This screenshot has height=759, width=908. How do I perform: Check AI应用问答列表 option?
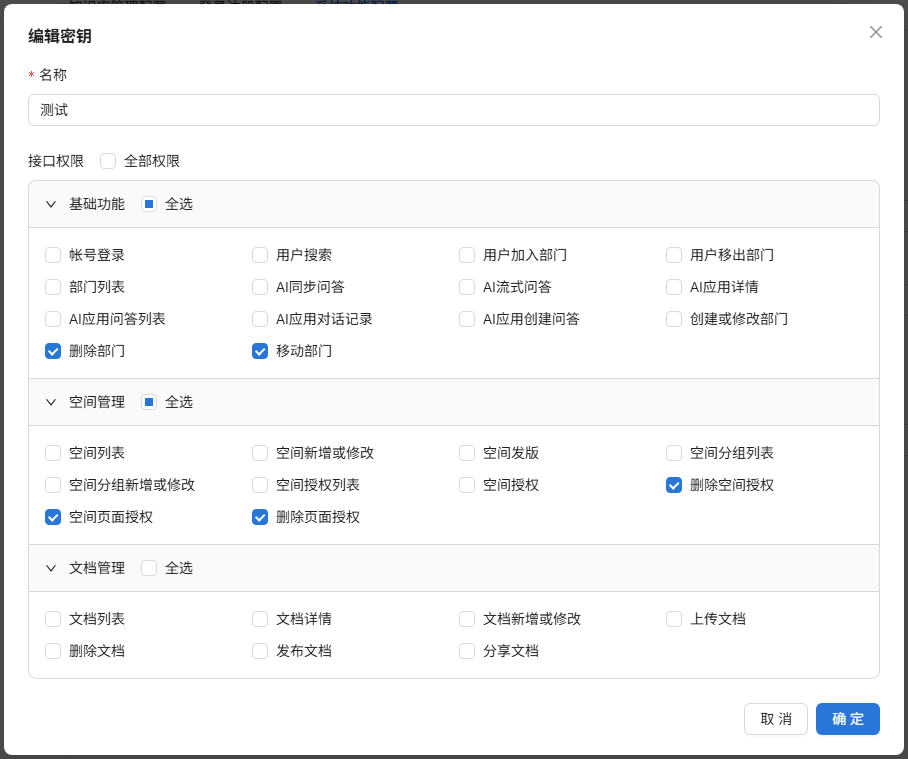[53, 319]
